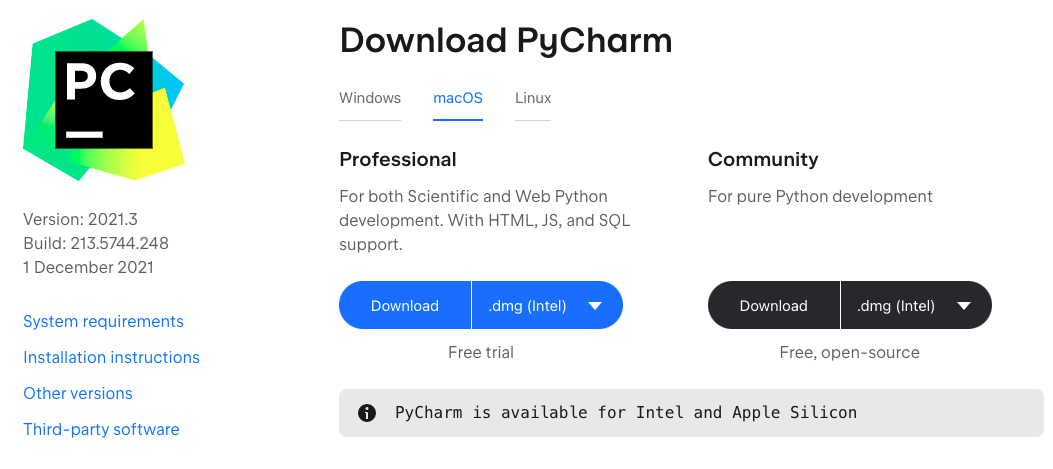
Task: Click the For pure Python development text
Action: (820, 196)
